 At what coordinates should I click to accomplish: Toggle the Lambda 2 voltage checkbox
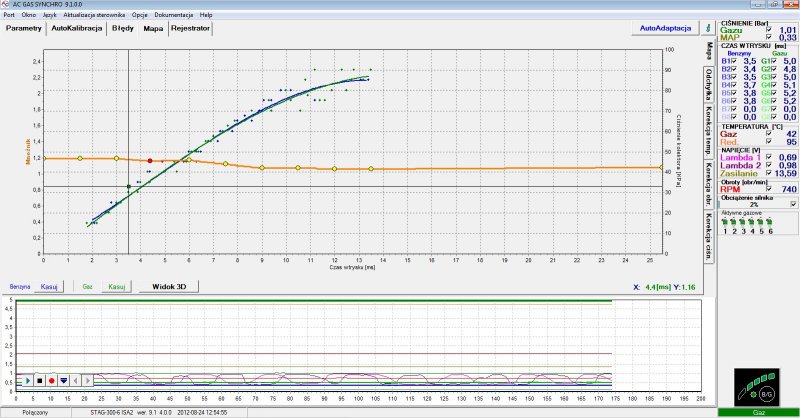tap(769, 165)
